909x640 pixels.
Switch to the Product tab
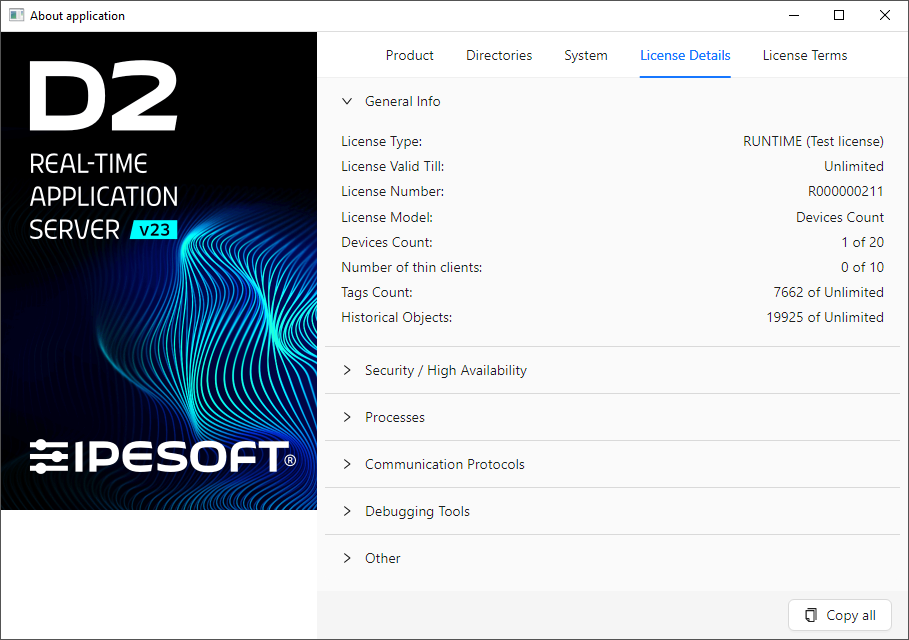409,56
